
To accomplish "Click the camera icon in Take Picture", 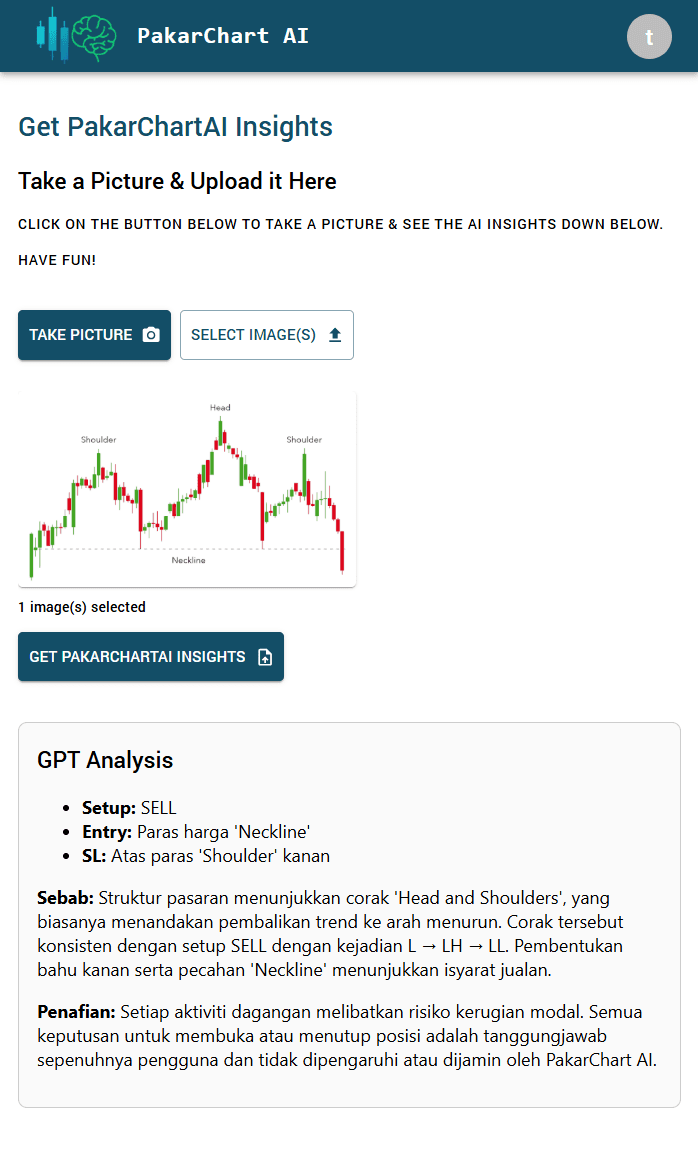I will point(151,335).
